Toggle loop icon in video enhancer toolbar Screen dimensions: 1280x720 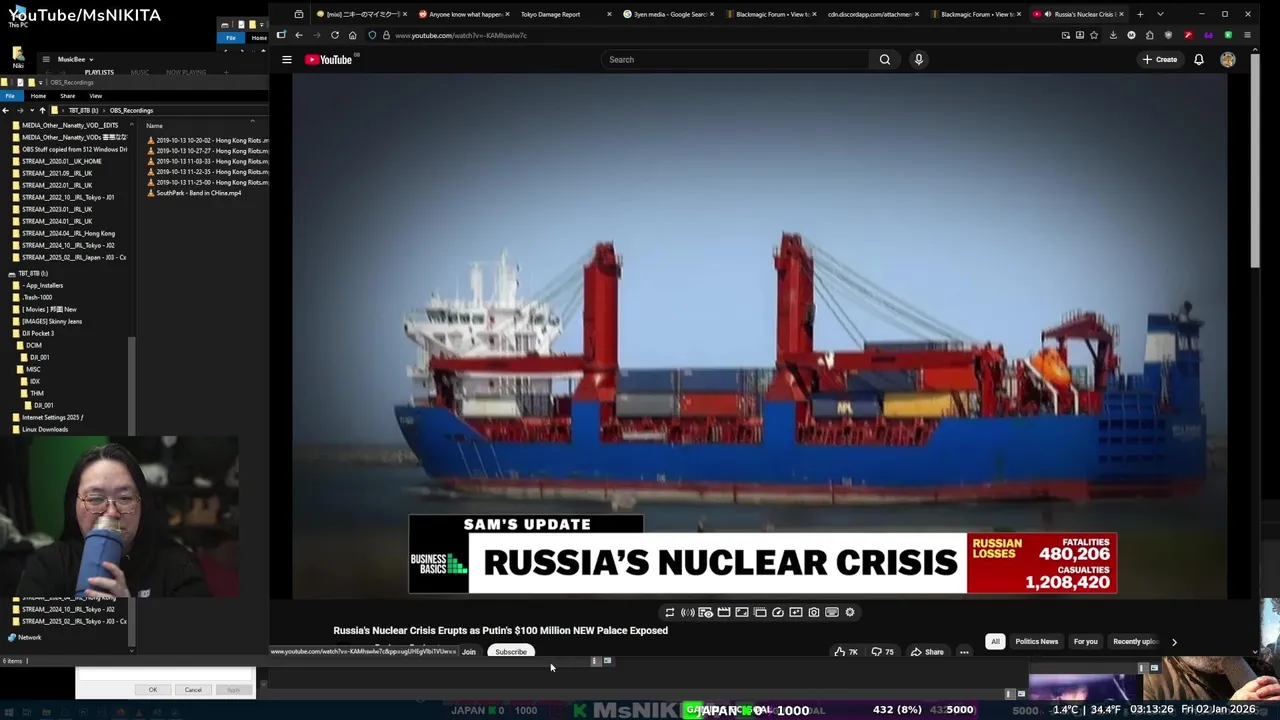(670, 612)
